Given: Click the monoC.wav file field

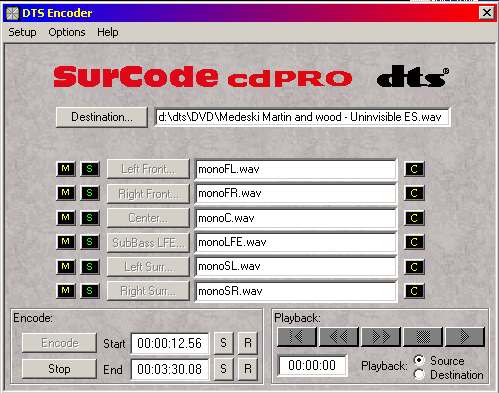Looking at the screenshot, I should pyautogui.click(x=296, y=218).
